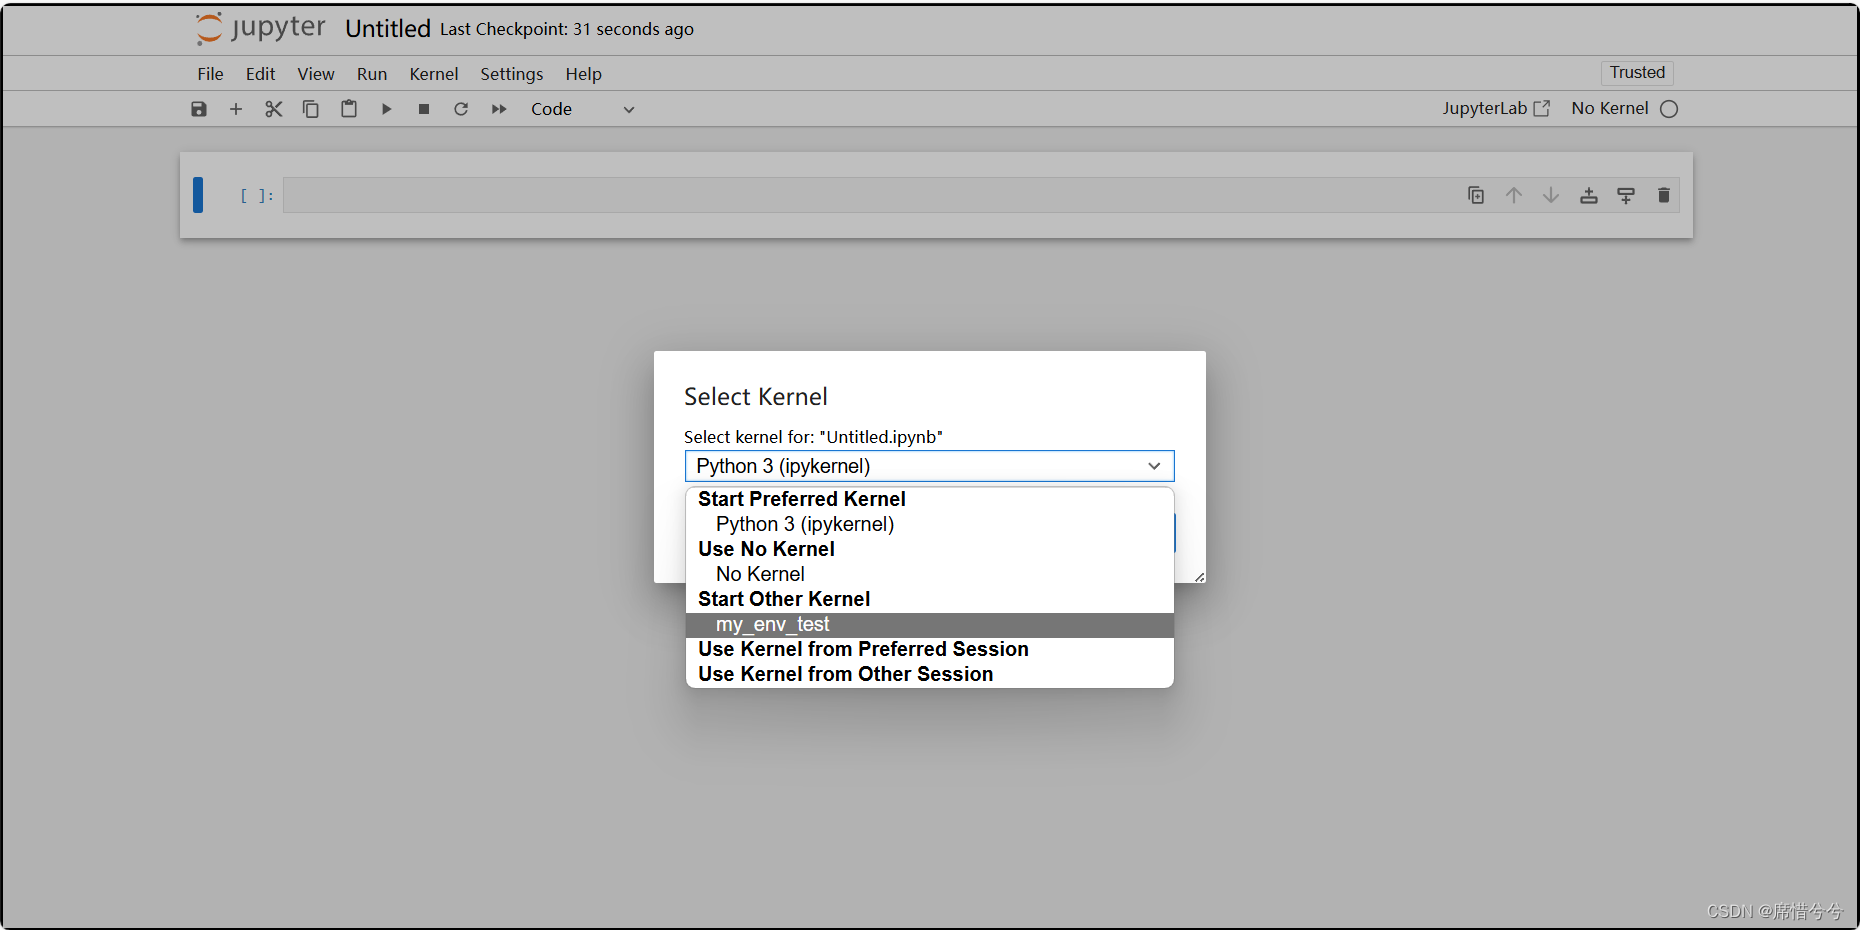Click the blue cell collapser bar
Viewport: 1860px width, 930px height.
[198, 195]
